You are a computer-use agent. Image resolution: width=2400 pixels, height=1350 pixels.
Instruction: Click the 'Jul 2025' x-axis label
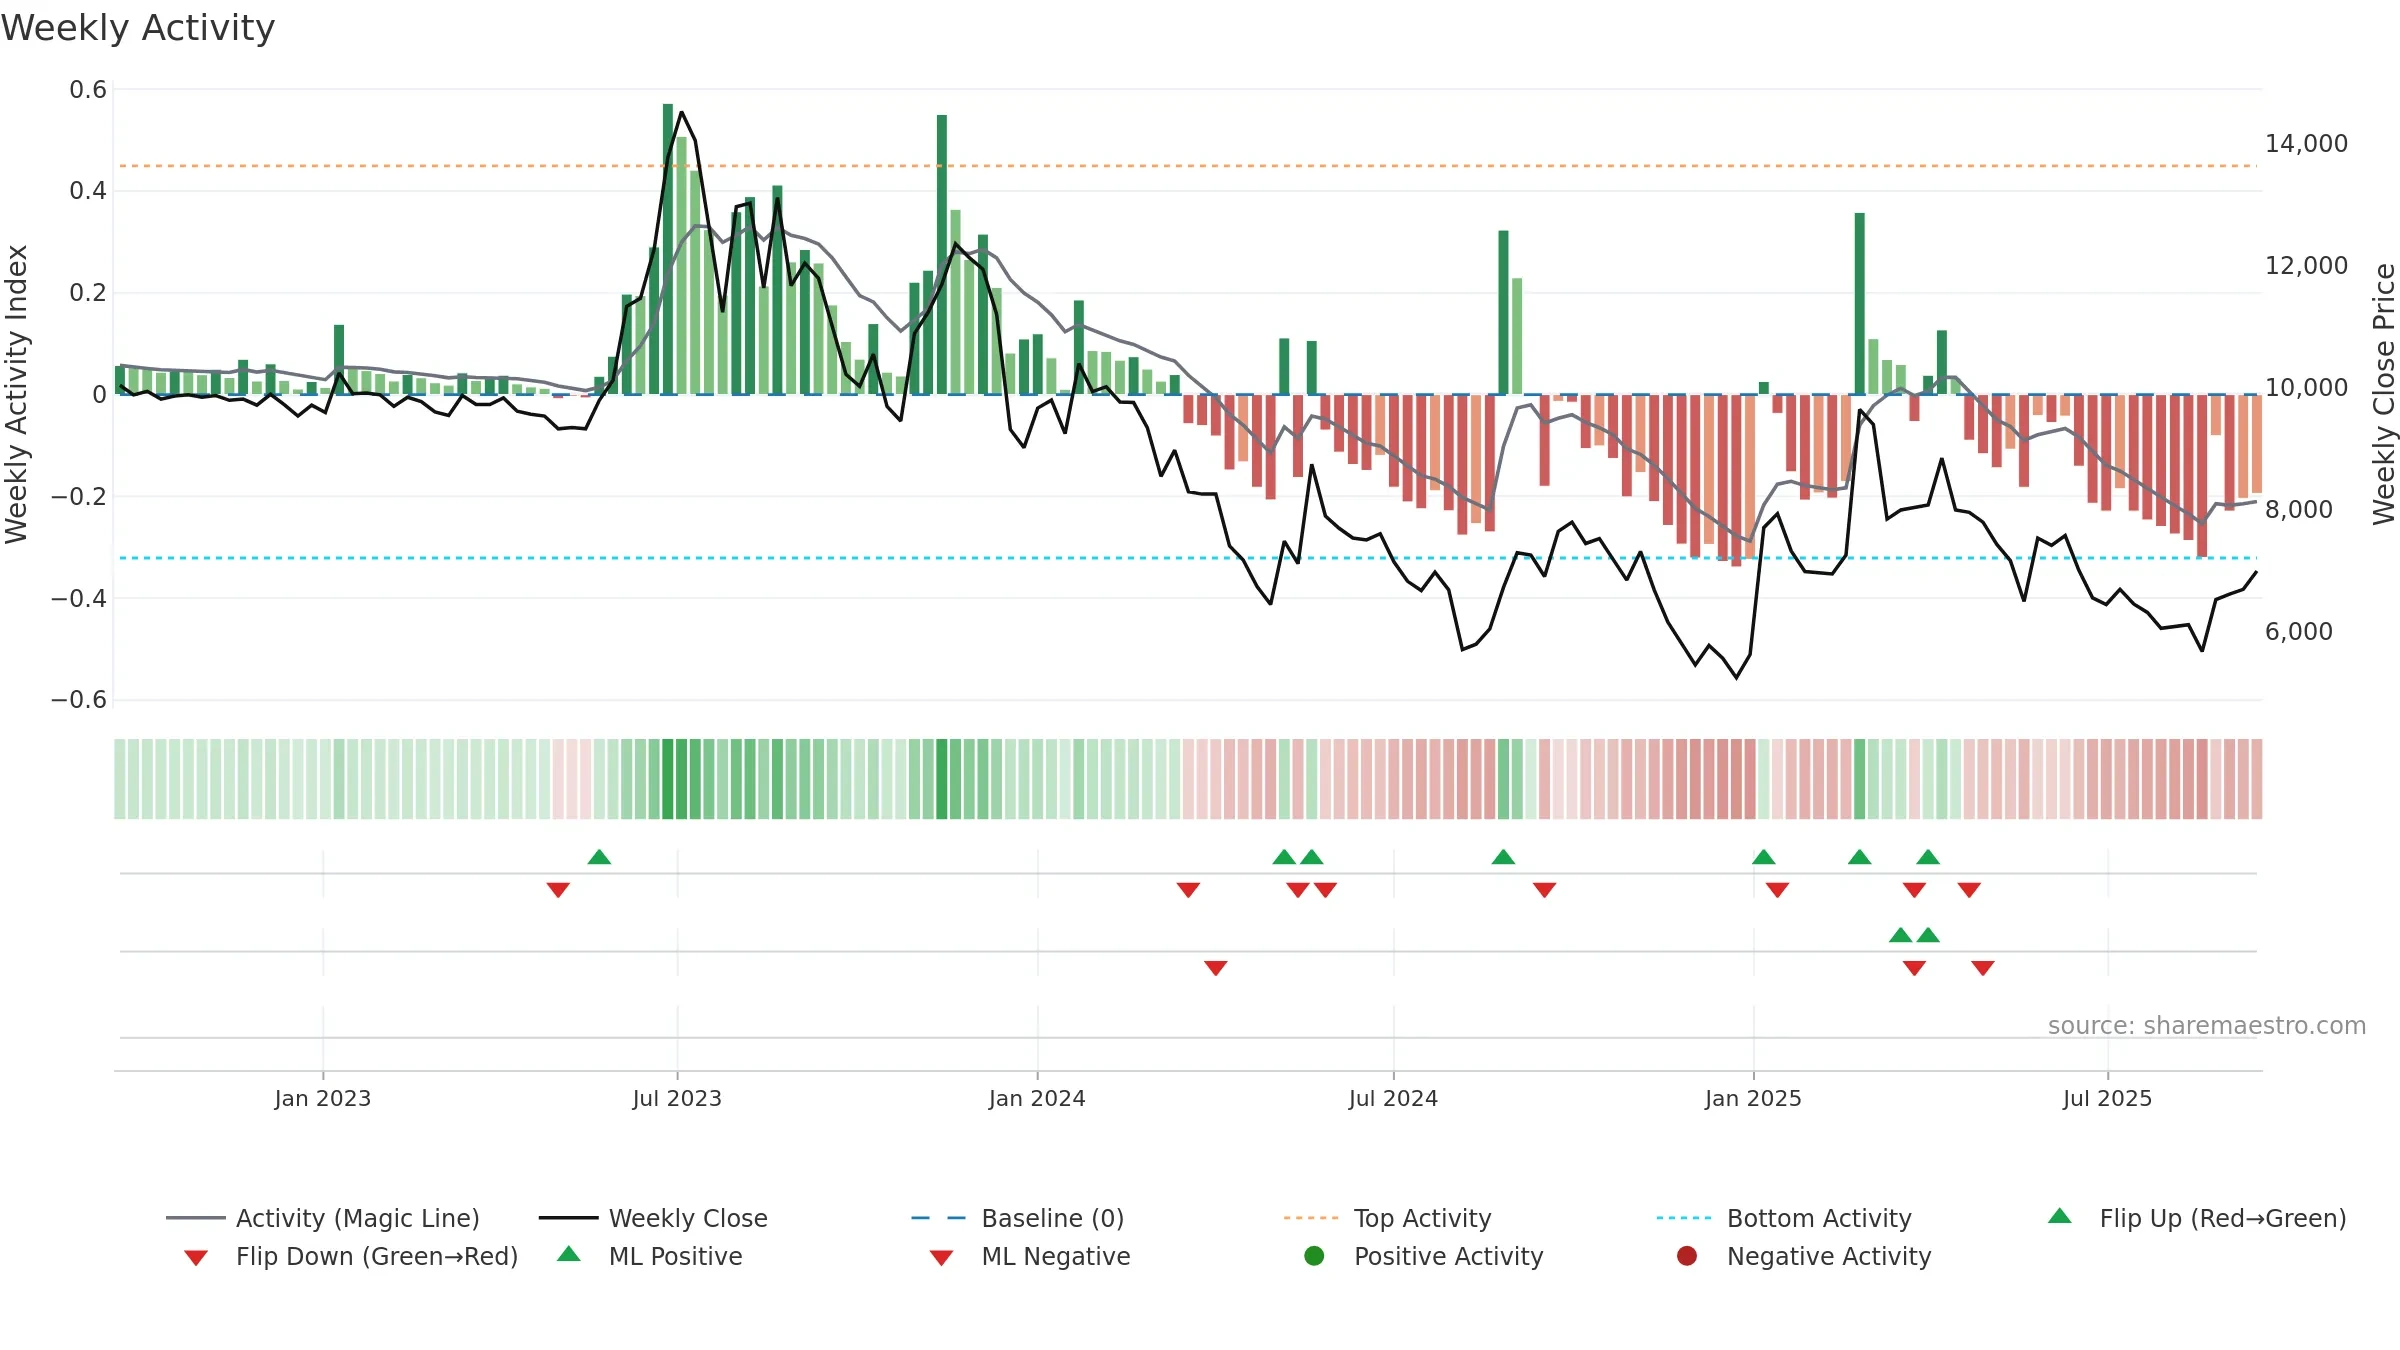2107,1098
